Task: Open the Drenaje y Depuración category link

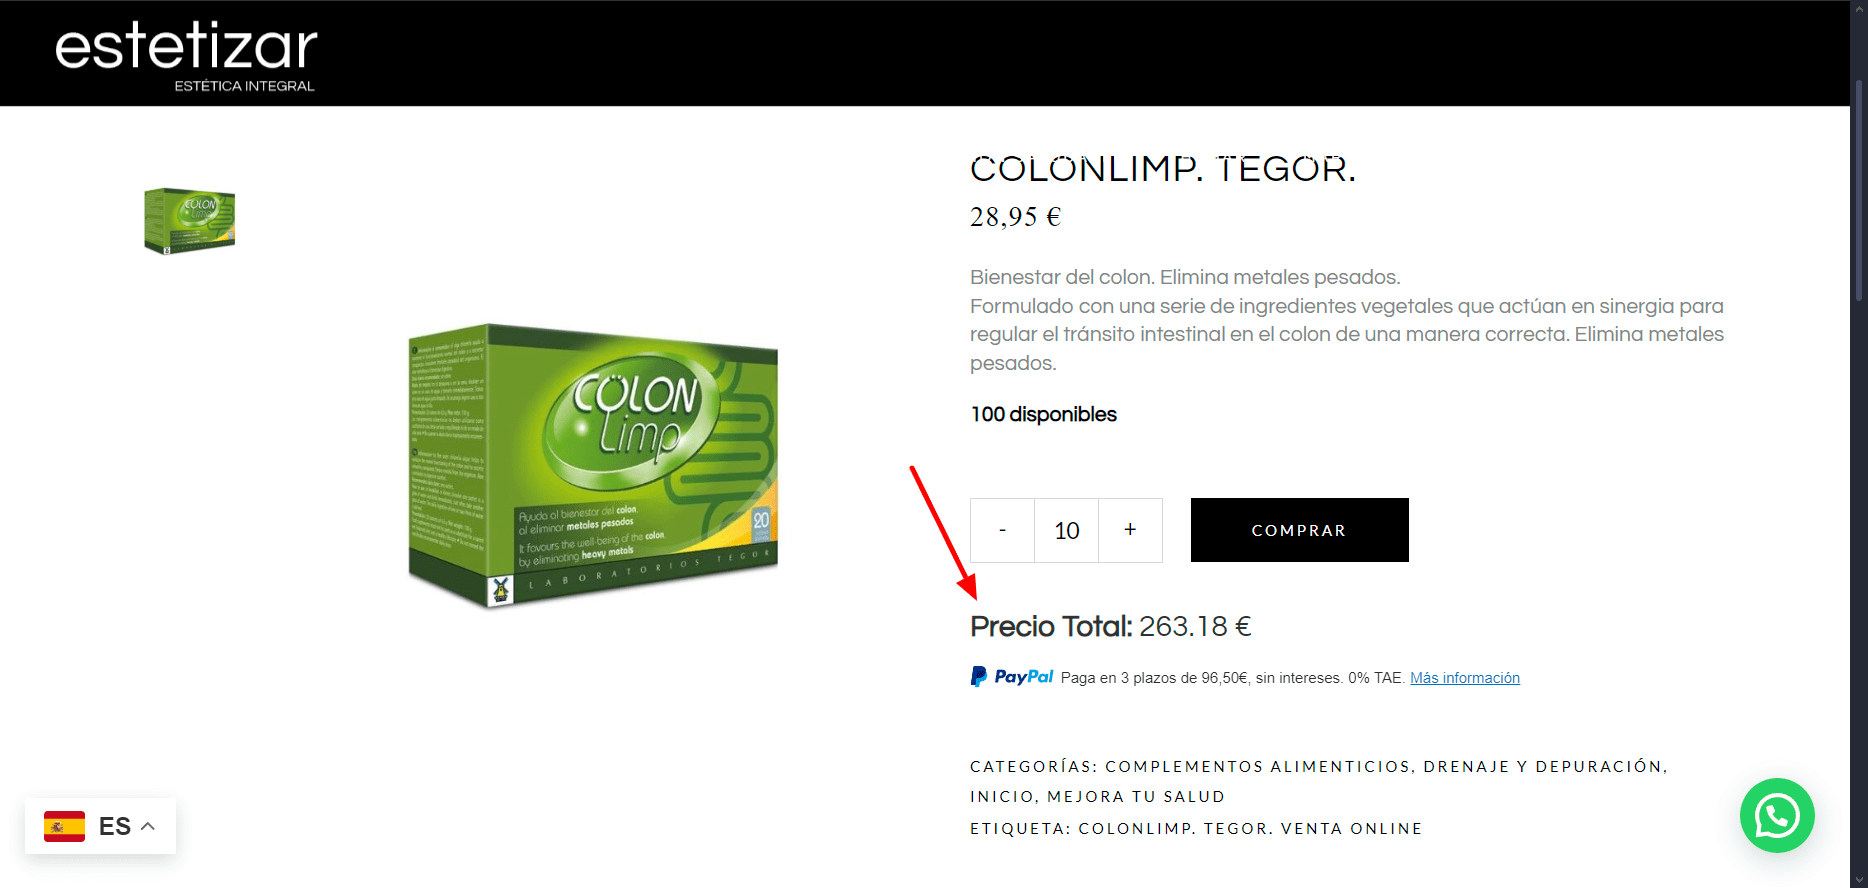Action: (1542, 767)
